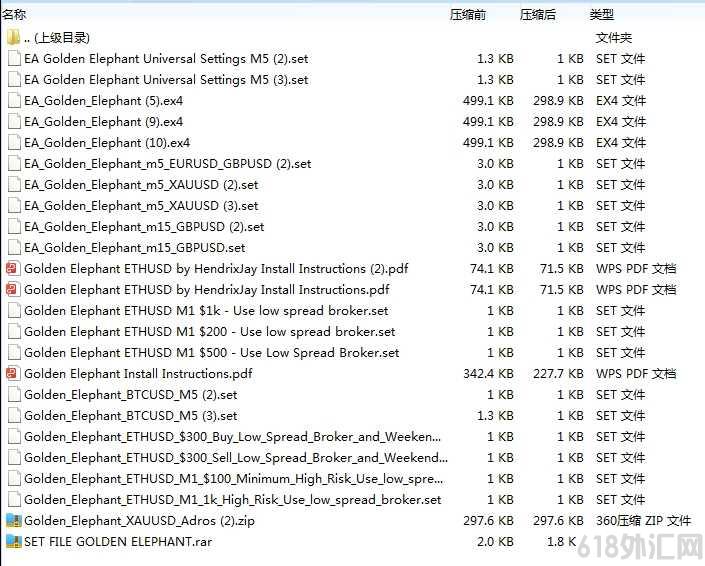The height and width of the screenshot is (566, 705).
Task: Click file icon of EA_Golden_Elephant_m15_GBPUSD (2).set
Action: point(14,227)
